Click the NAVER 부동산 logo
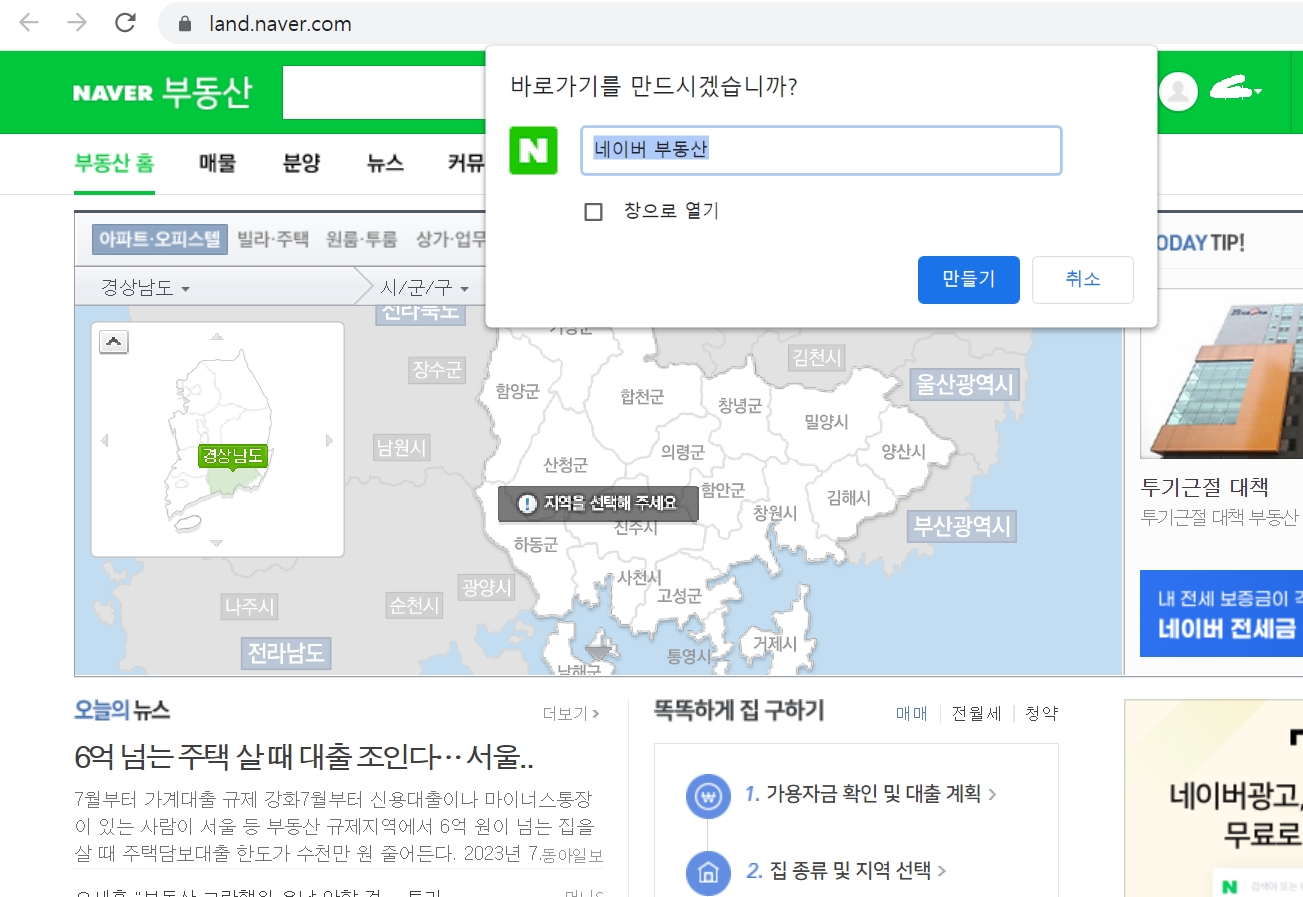The image size is (1303, 897). point(162,92)
